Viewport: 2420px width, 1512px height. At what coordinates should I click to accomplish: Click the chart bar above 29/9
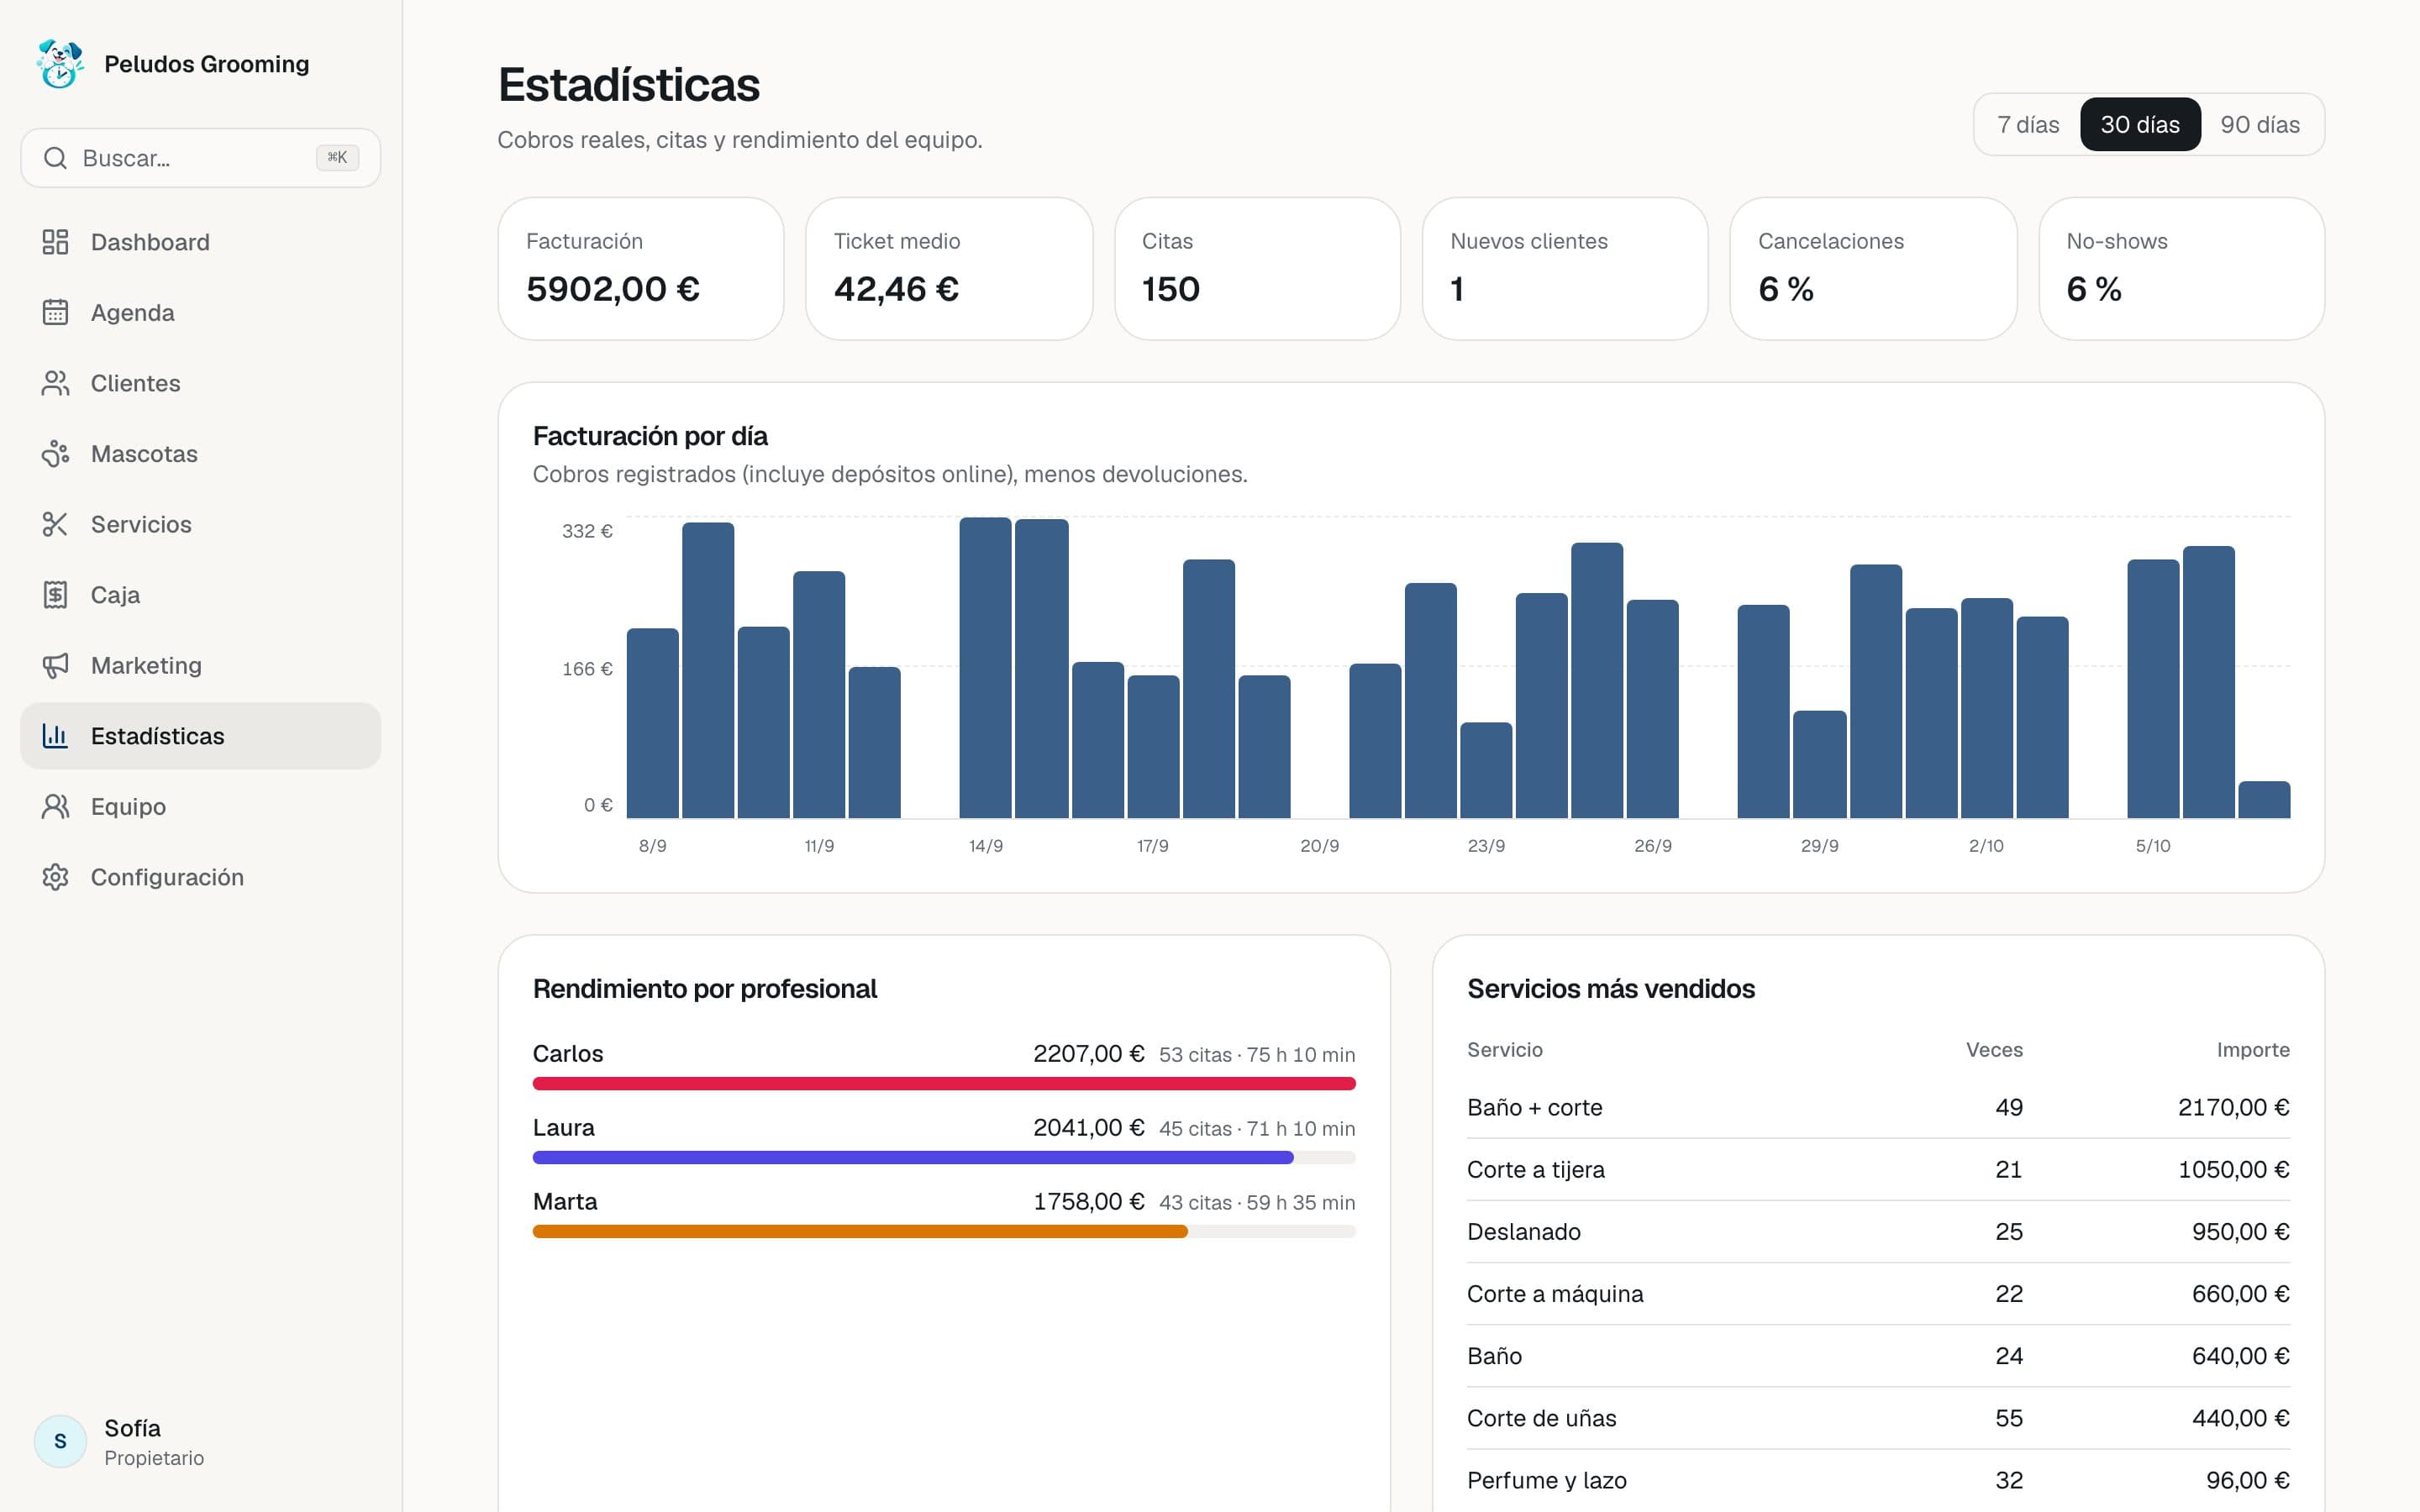pos(1819,764)
